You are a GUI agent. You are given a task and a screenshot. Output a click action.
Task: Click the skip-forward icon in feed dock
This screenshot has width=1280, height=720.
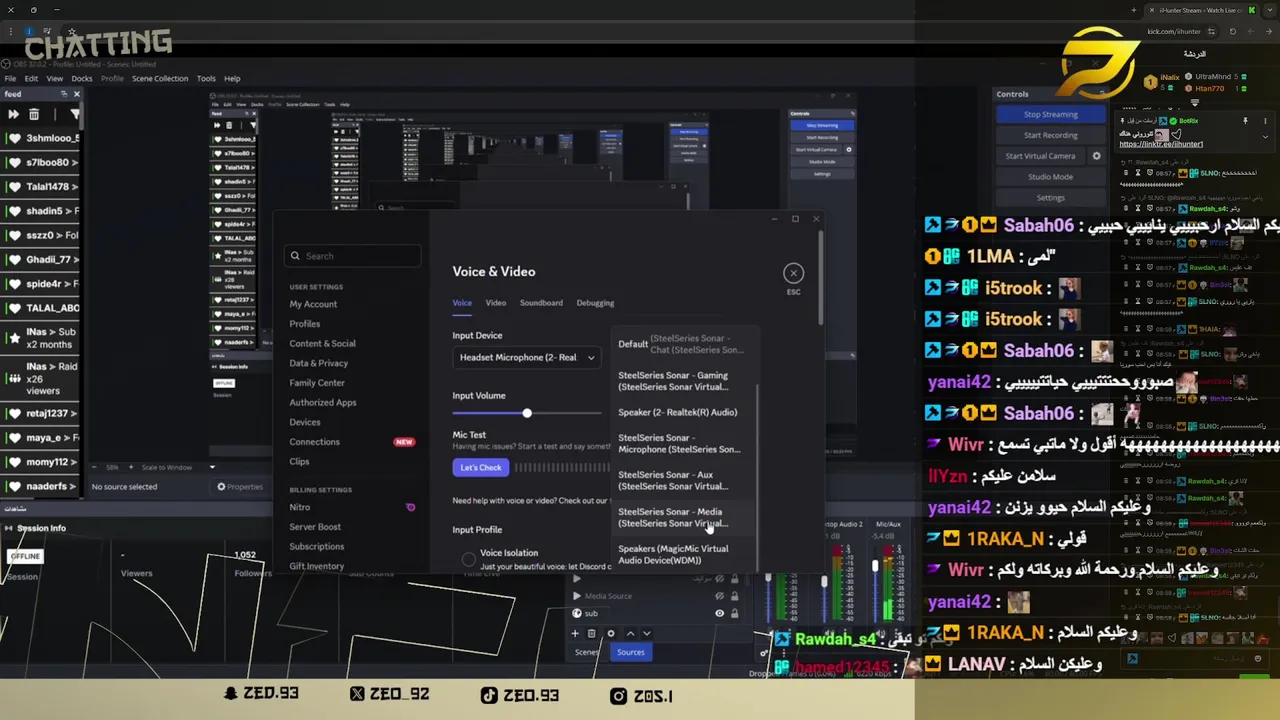pos(14,114)
